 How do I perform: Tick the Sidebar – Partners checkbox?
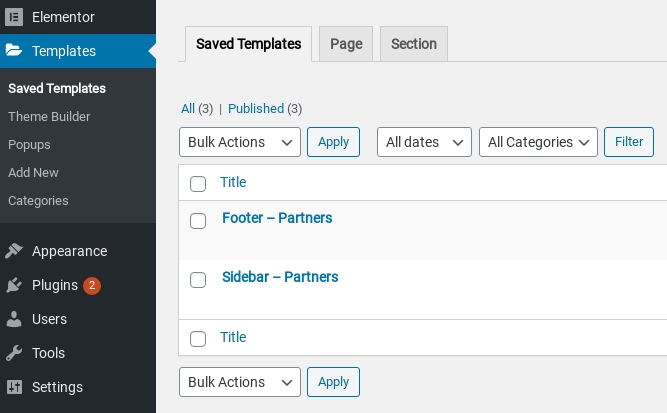(198, 279)
